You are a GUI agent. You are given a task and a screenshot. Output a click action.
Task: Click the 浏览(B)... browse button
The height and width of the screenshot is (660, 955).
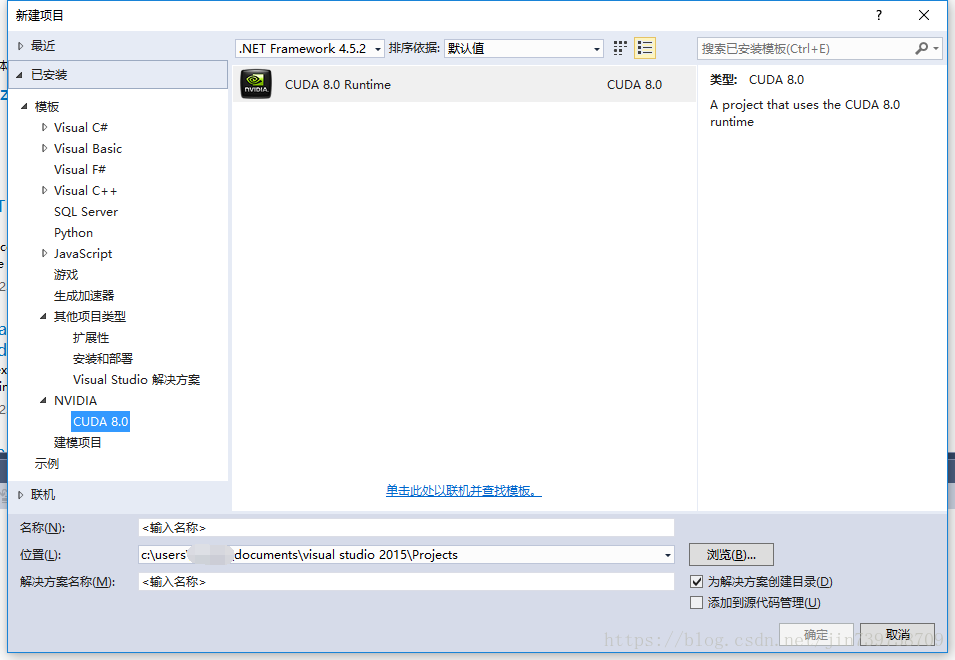731,555
